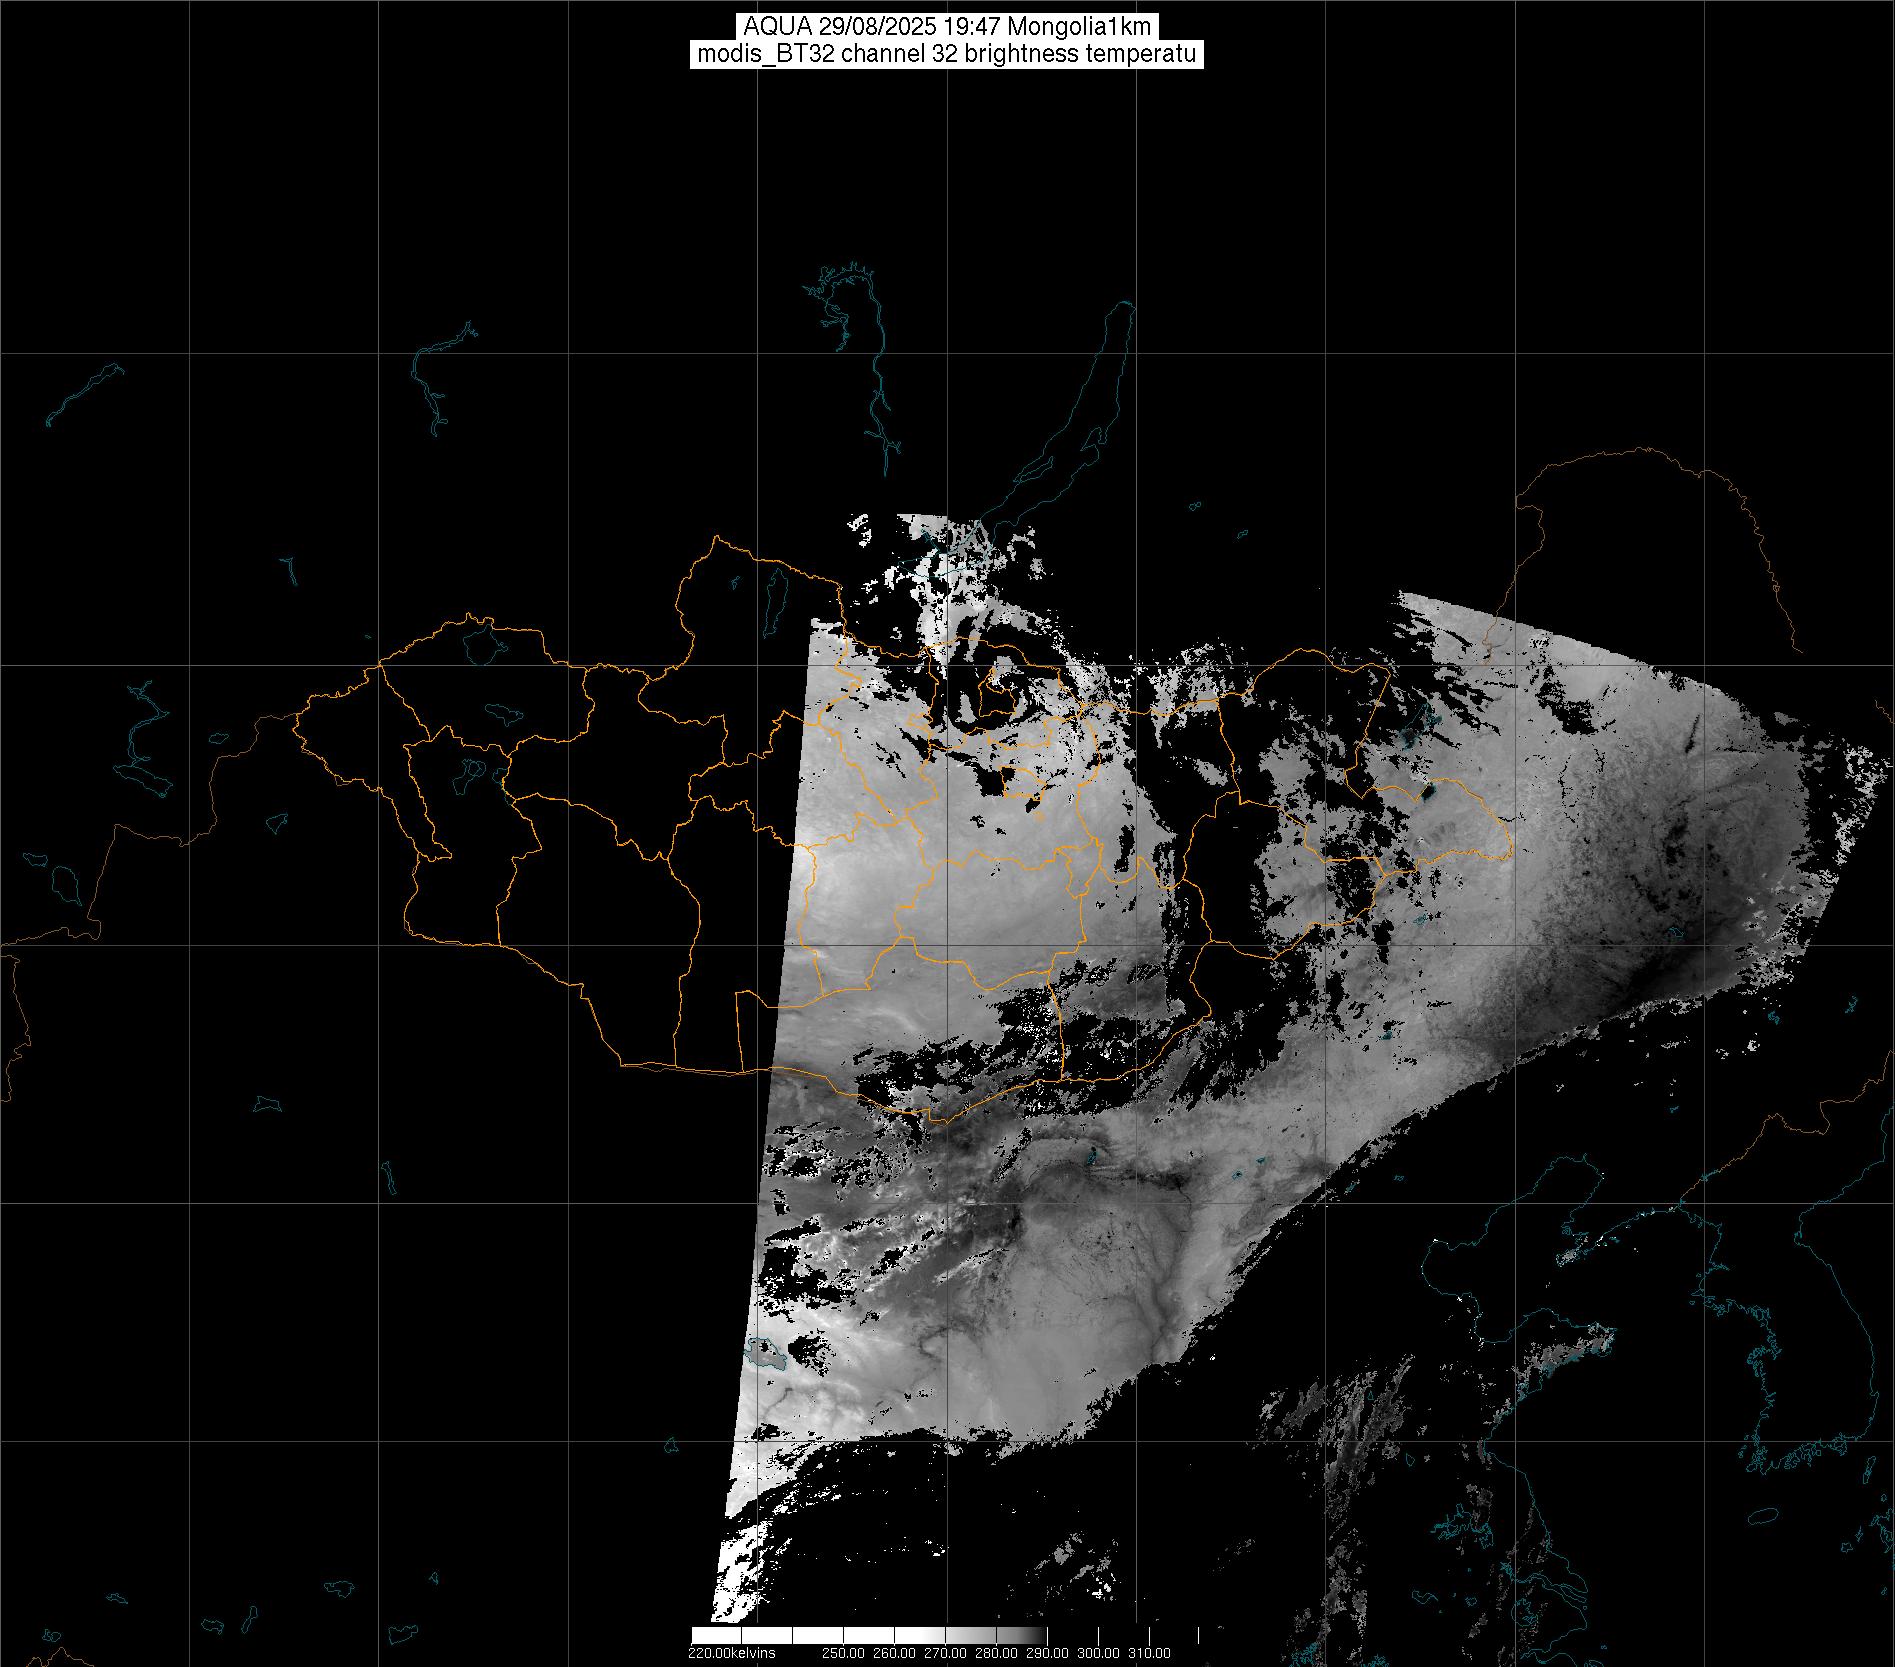Click the modis_BT32 channel 32 subtitle text
1895x1667 pixels.
coord(946,54)
